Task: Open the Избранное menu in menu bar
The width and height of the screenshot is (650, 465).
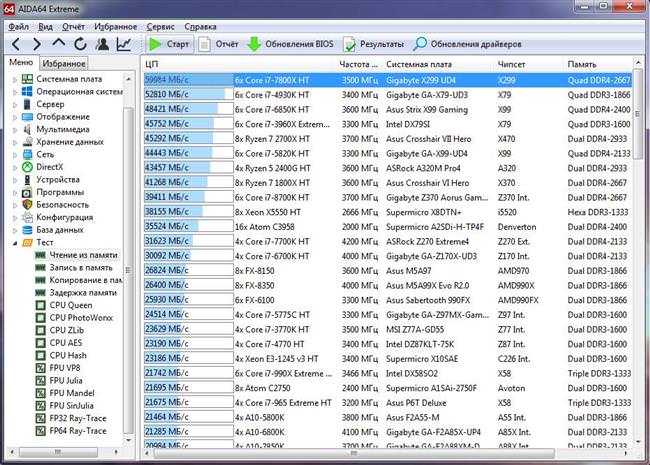Action: [115, 27]
